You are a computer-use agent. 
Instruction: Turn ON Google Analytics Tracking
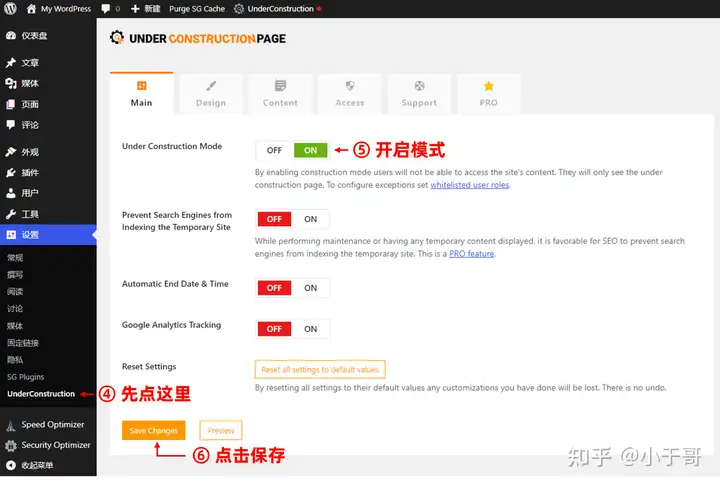[310, 329]
